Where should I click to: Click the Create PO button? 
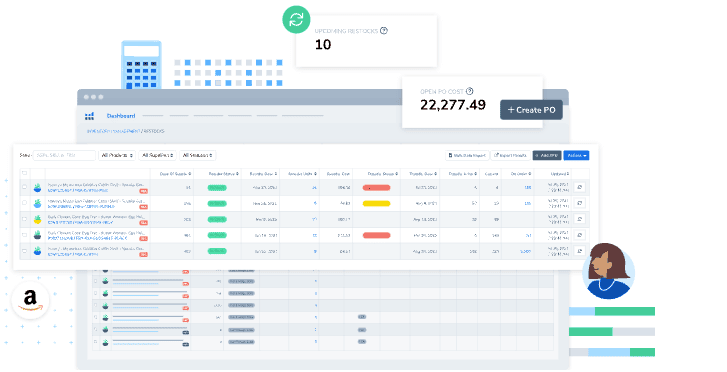point(531,110)
